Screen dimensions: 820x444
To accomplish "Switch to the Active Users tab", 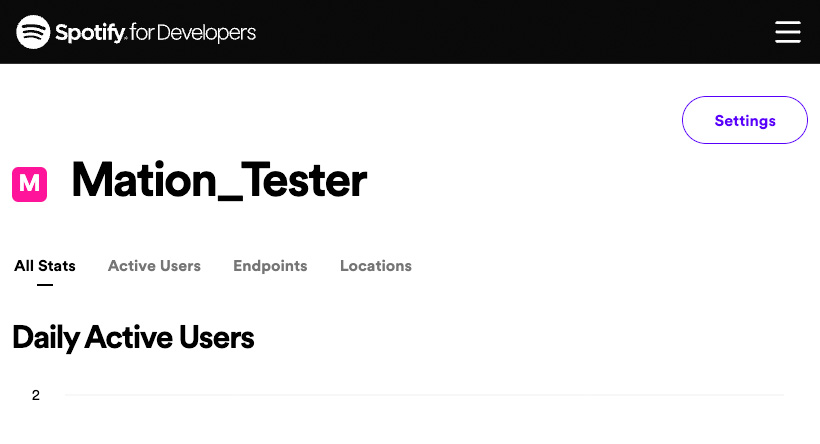I will (x=154, y=266).
